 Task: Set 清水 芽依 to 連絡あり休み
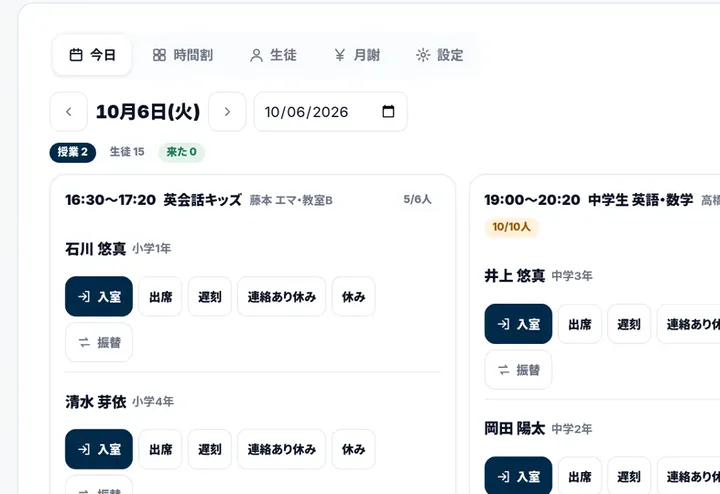(281, 449)
